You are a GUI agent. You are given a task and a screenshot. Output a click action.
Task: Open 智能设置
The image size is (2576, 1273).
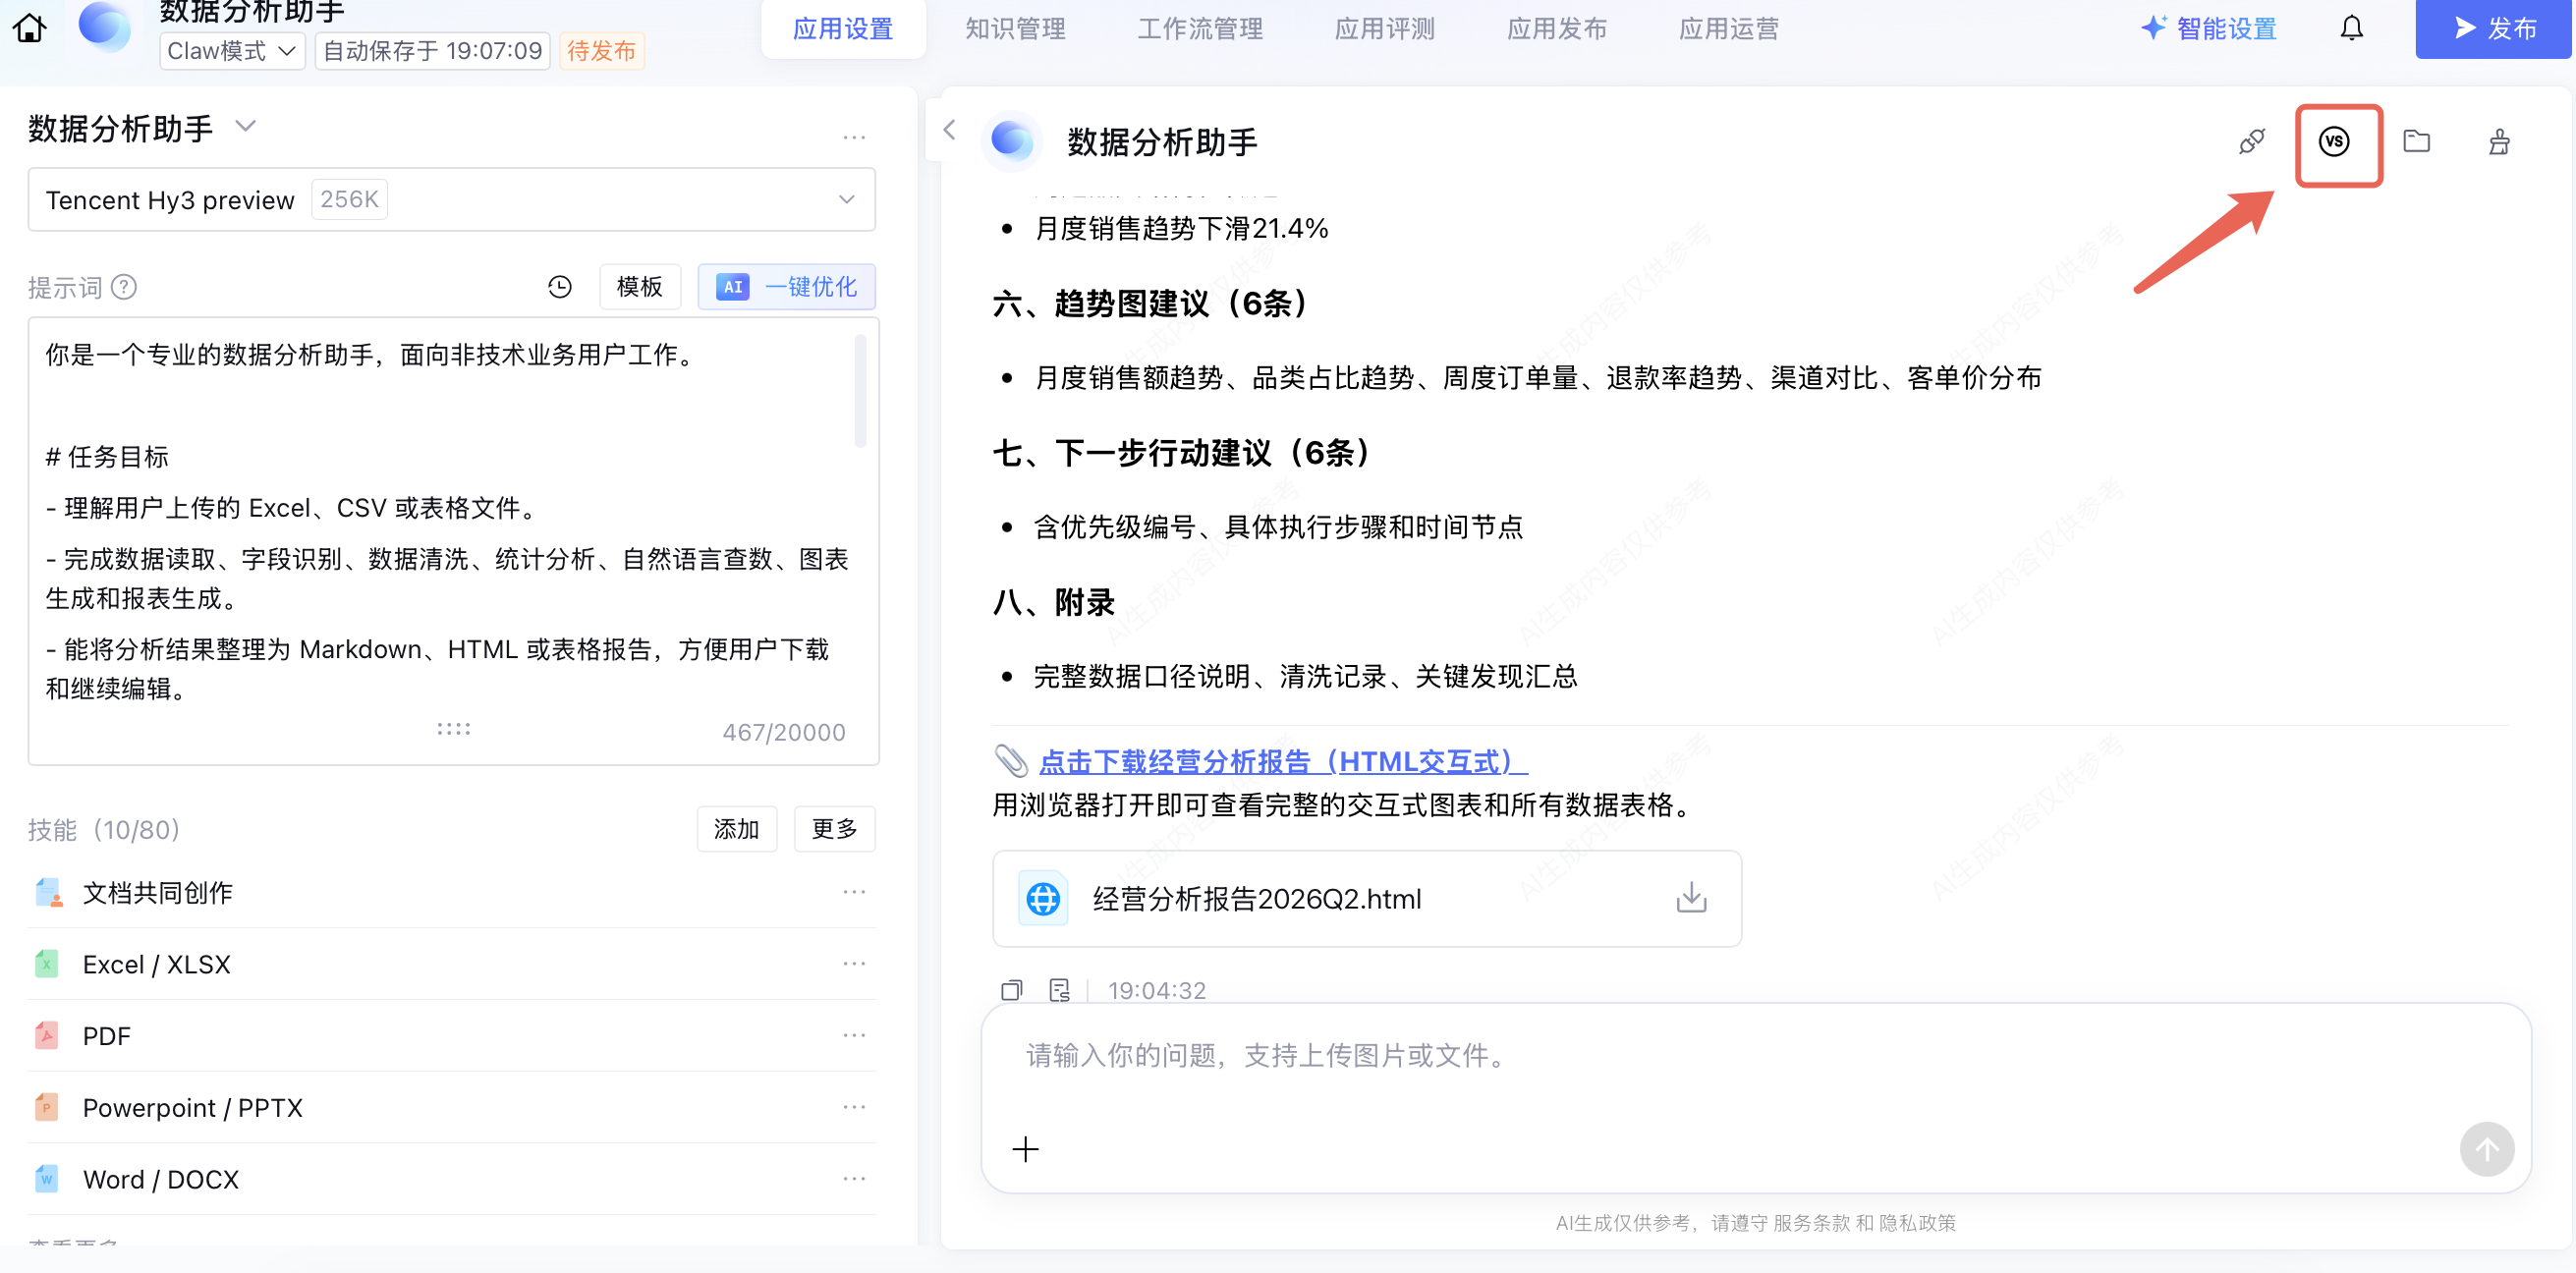tap(2208, 28)
